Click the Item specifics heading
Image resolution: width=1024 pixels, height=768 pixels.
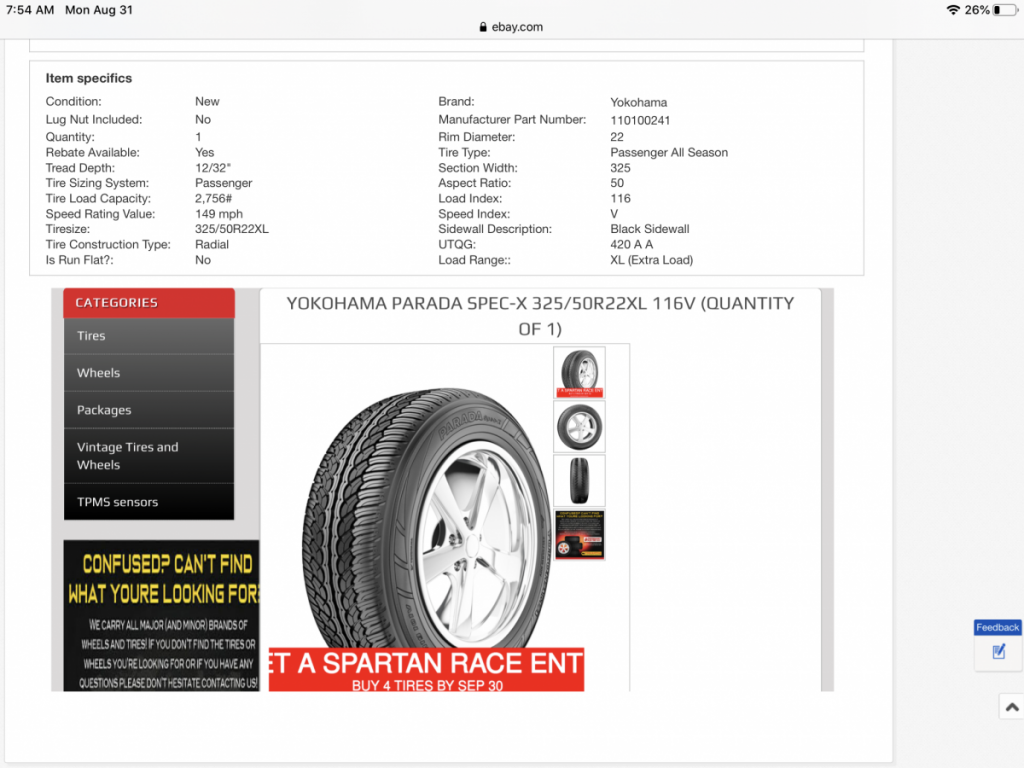(89, 78)
